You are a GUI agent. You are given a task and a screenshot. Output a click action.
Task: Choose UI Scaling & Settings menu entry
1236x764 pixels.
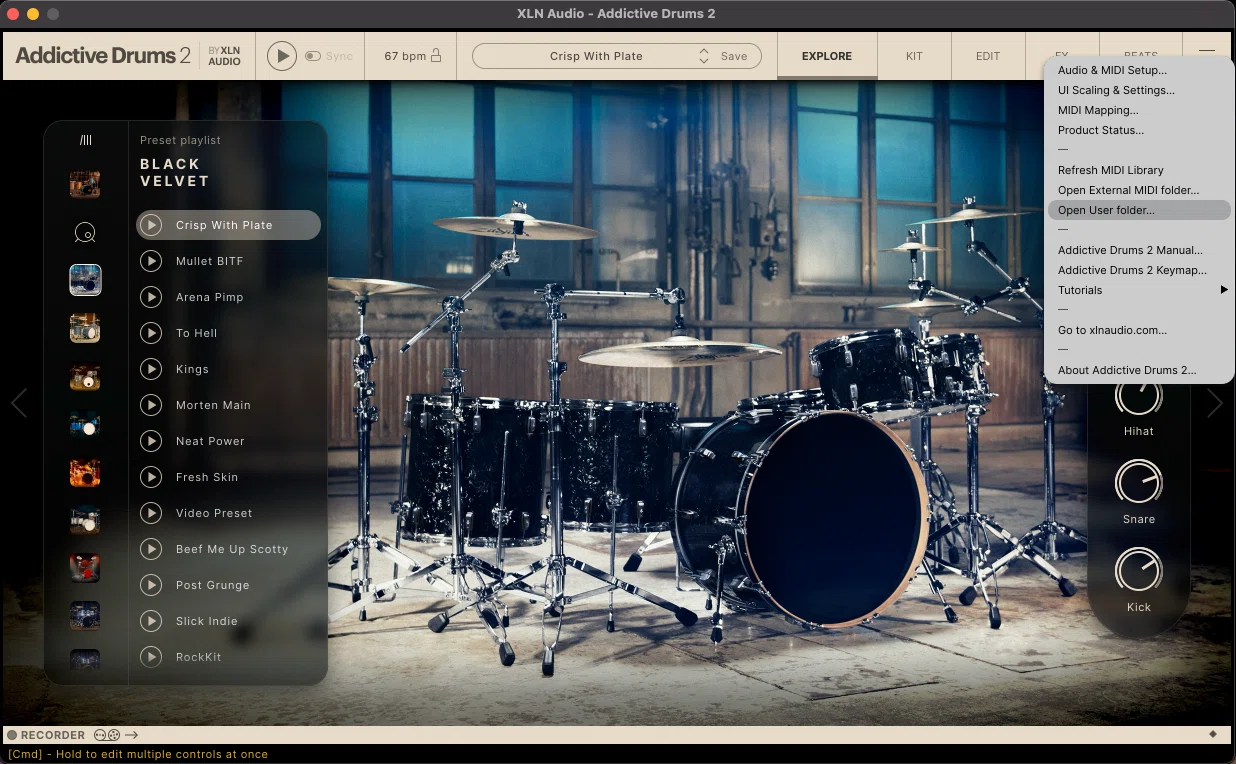pyautogui.click(x=1138, y=90)
